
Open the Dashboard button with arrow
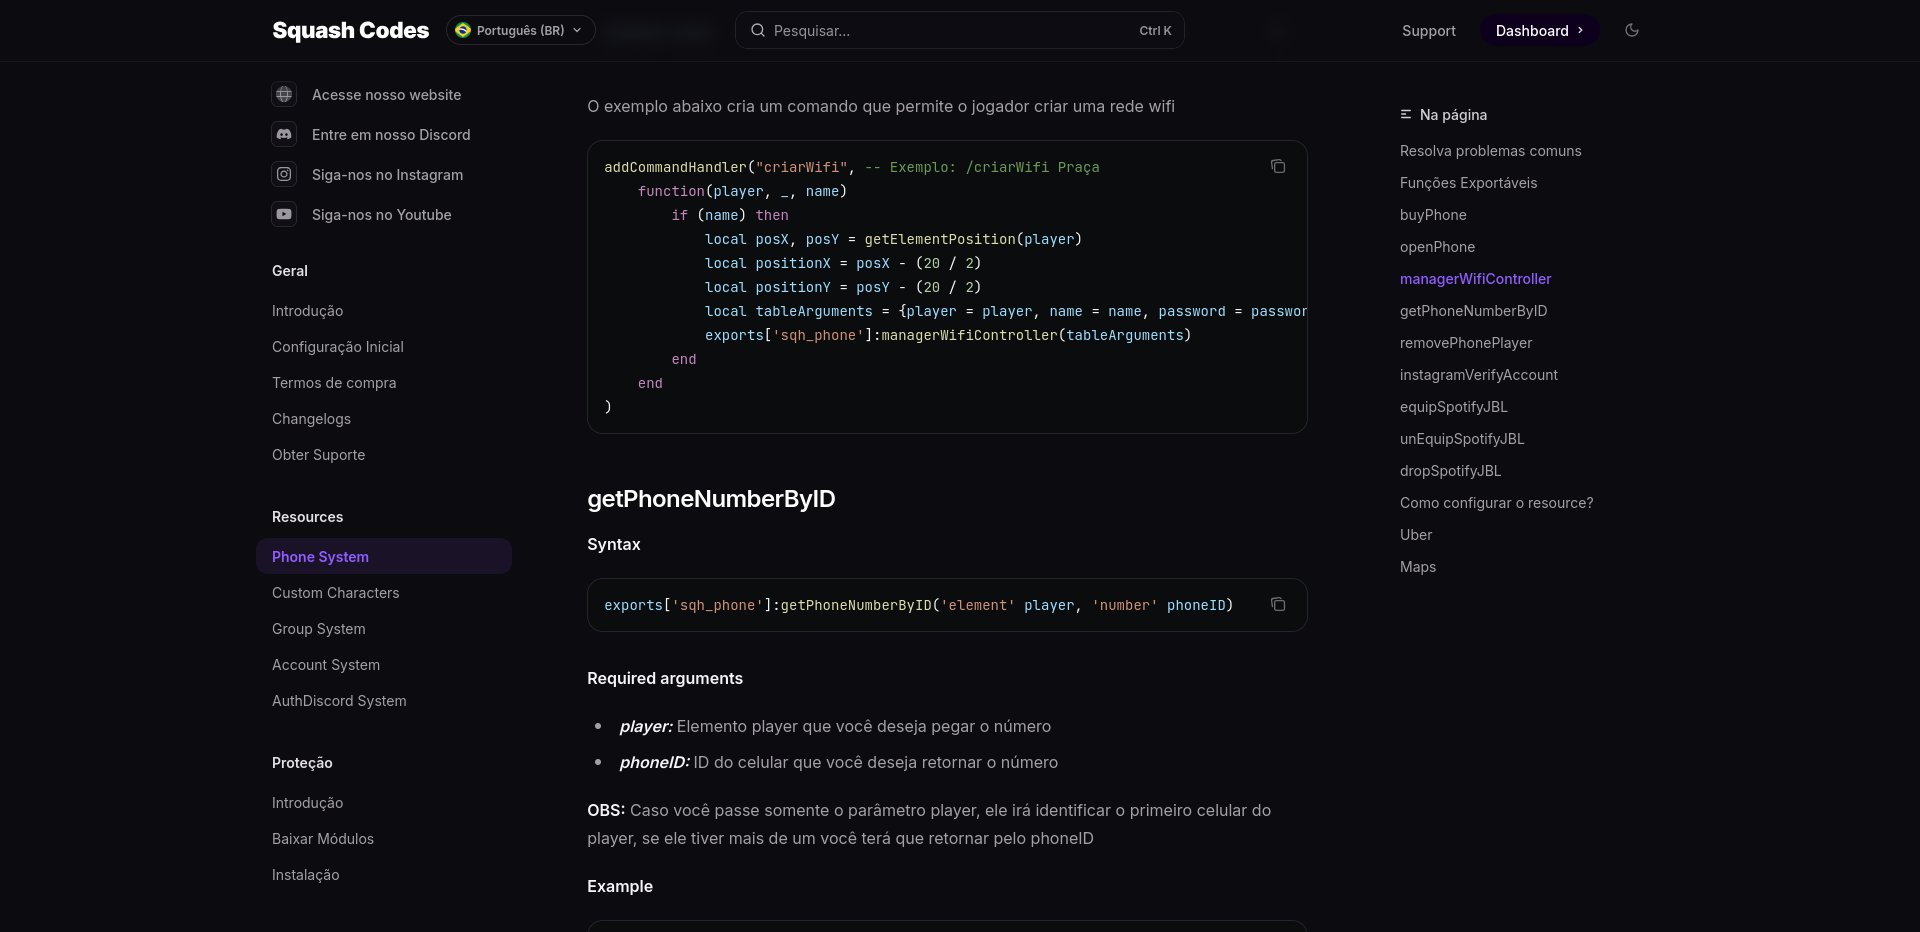pyautogui.click(x=1538, y=30)
